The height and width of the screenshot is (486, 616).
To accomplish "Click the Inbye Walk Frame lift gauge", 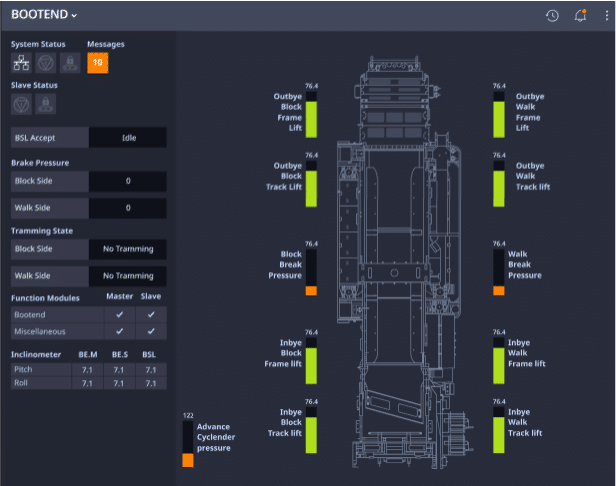I will [499, 361].
